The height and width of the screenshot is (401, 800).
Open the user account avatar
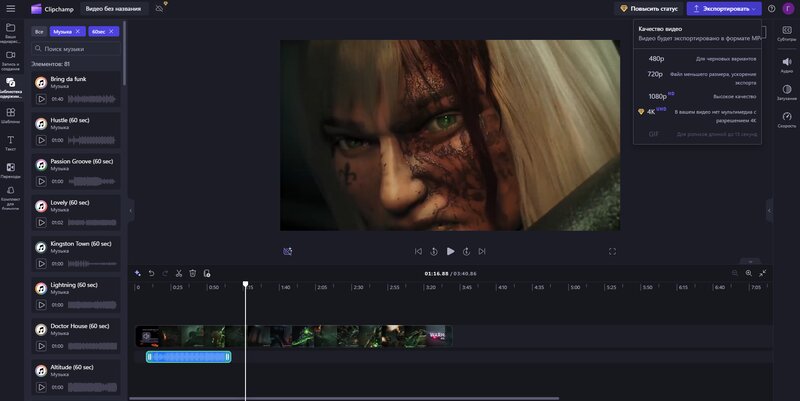point(789,9)
